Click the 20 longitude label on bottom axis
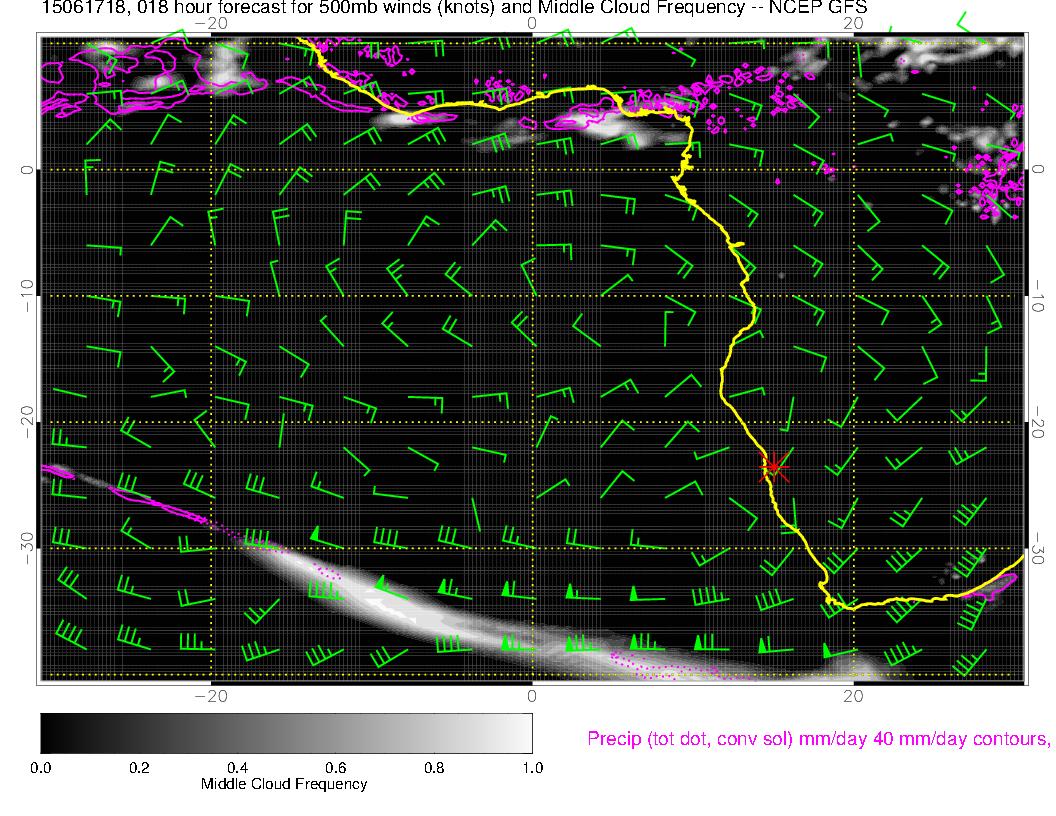Viewport: 1056px width, 816px height. [x=853, y=695]
